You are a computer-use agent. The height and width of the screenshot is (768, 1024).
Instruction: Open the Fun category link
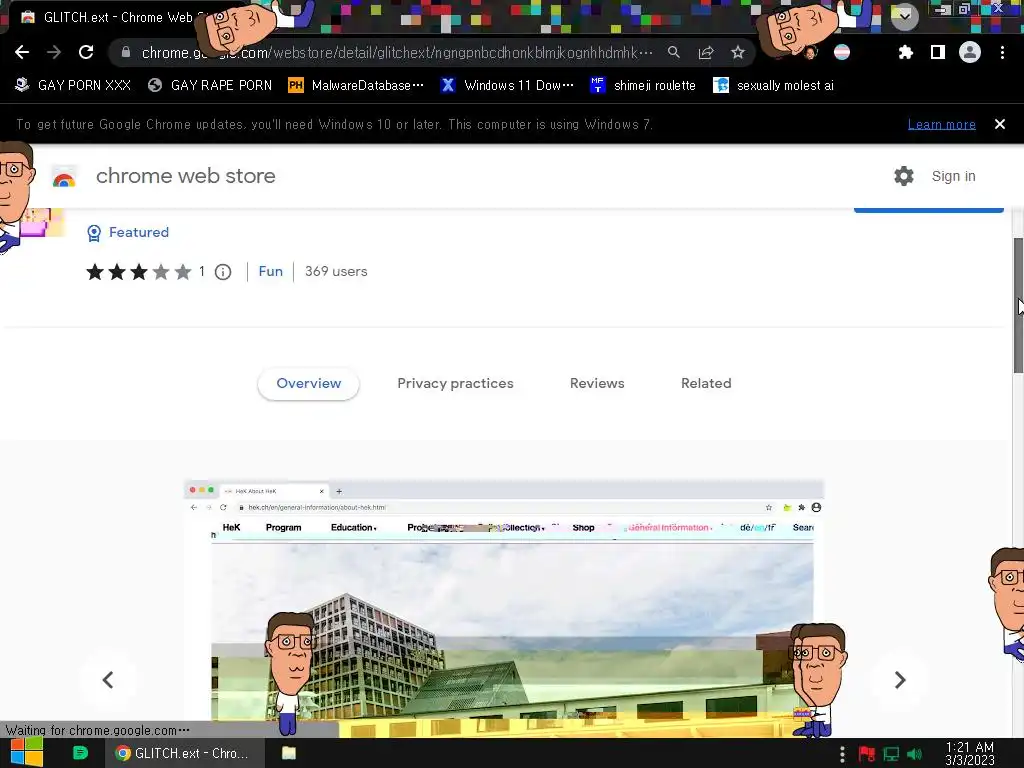tap(270, 271)
